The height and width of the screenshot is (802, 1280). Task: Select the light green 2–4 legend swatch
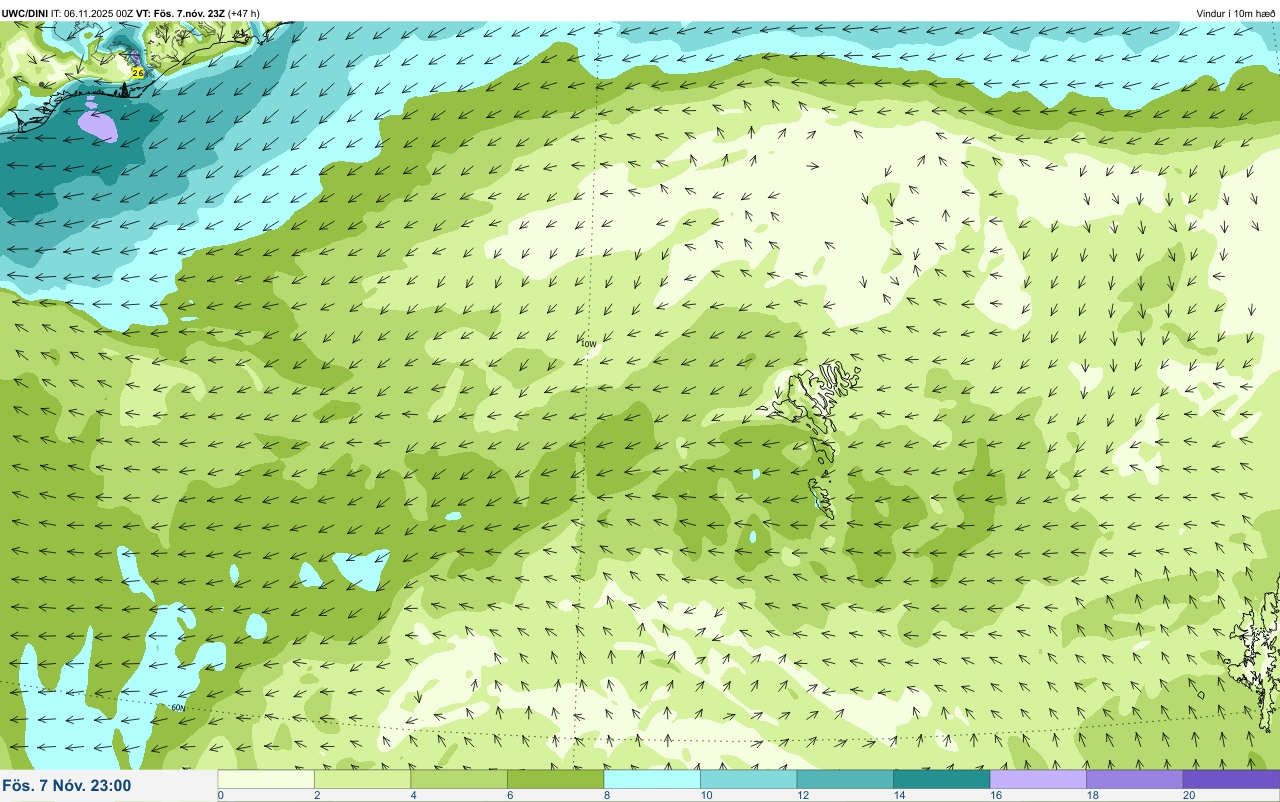(362, 779)
